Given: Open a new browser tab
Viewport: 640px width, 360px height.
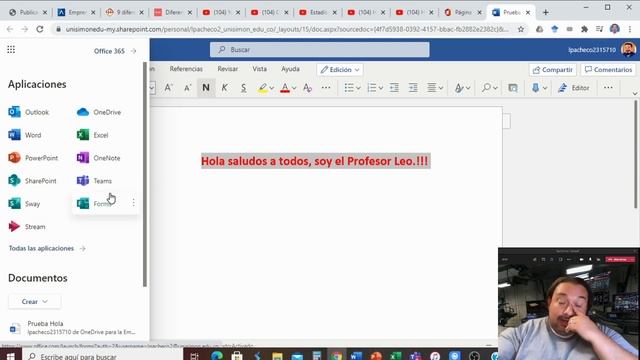Looking at the screenshot, I should (x=545, y=13).
